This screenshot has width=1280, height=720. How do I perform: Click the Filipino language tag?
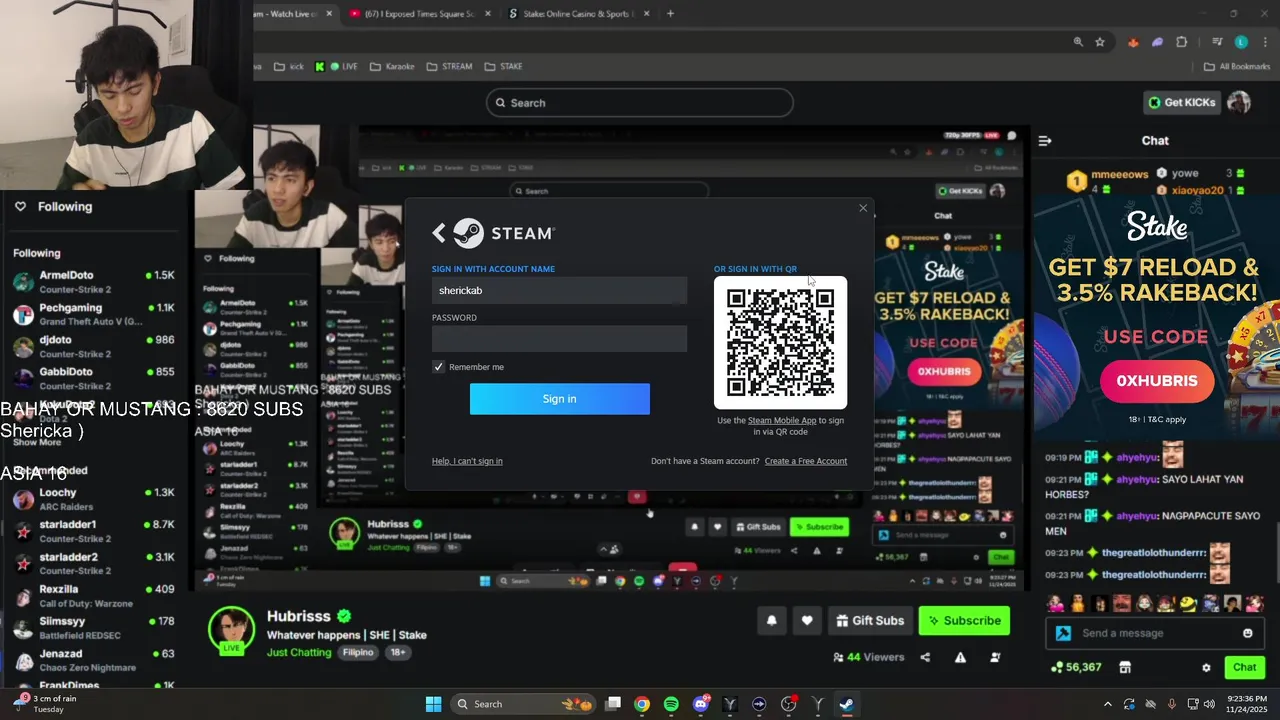(358, 652)
